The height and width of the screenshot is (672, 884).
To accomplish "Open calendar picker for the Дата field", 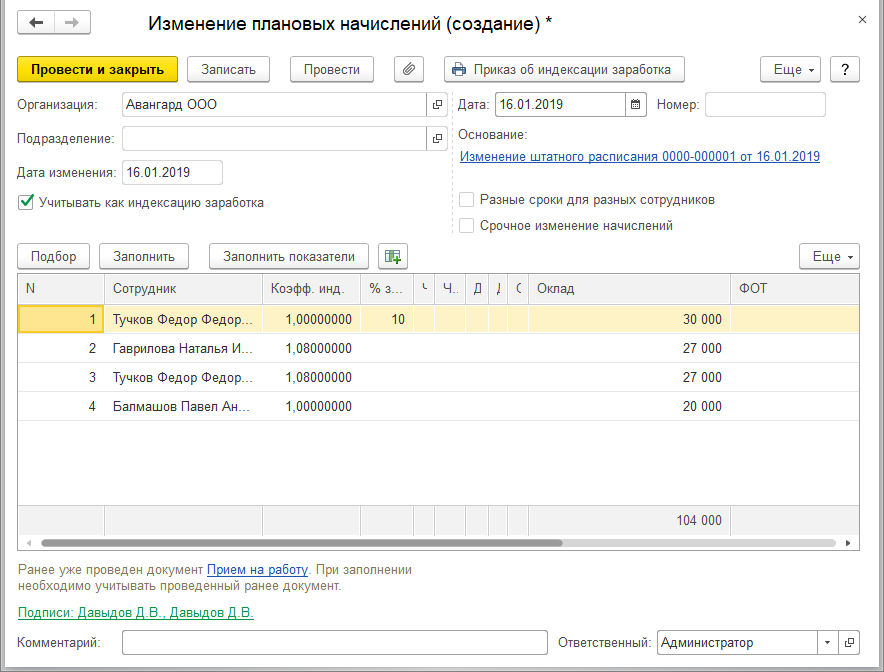I will (x=635, y=104).
